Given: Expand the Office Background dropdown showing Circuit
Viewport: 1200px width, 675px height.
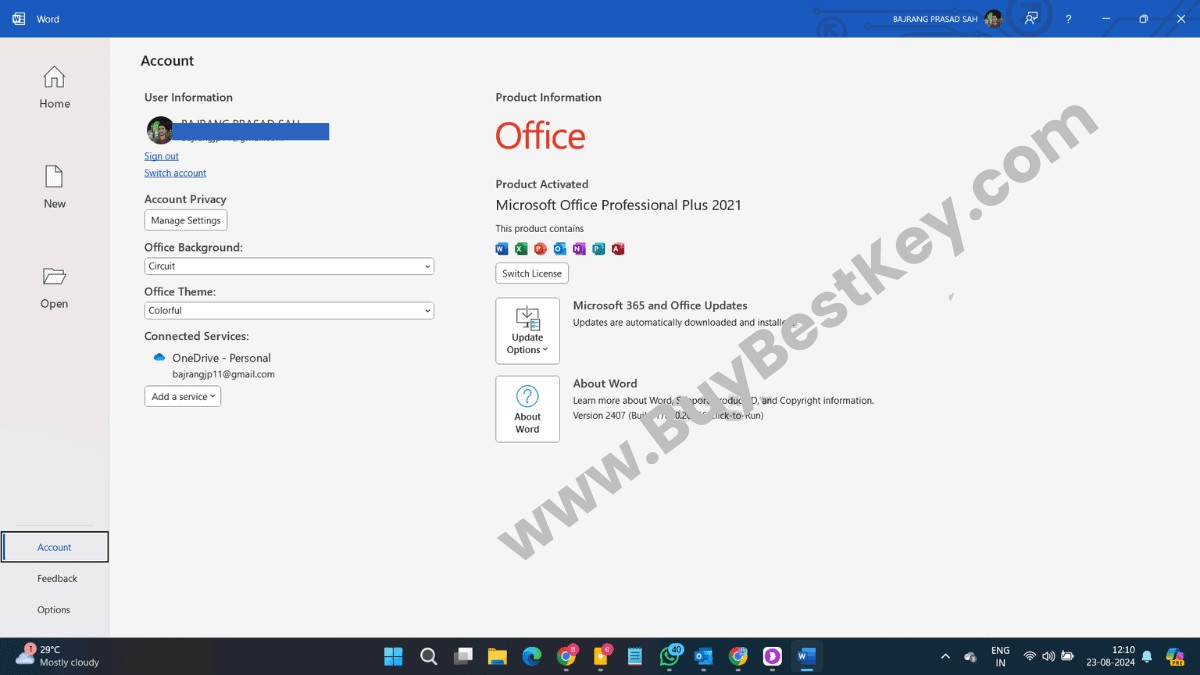Looking at the screenshot, I should point(289,266).
